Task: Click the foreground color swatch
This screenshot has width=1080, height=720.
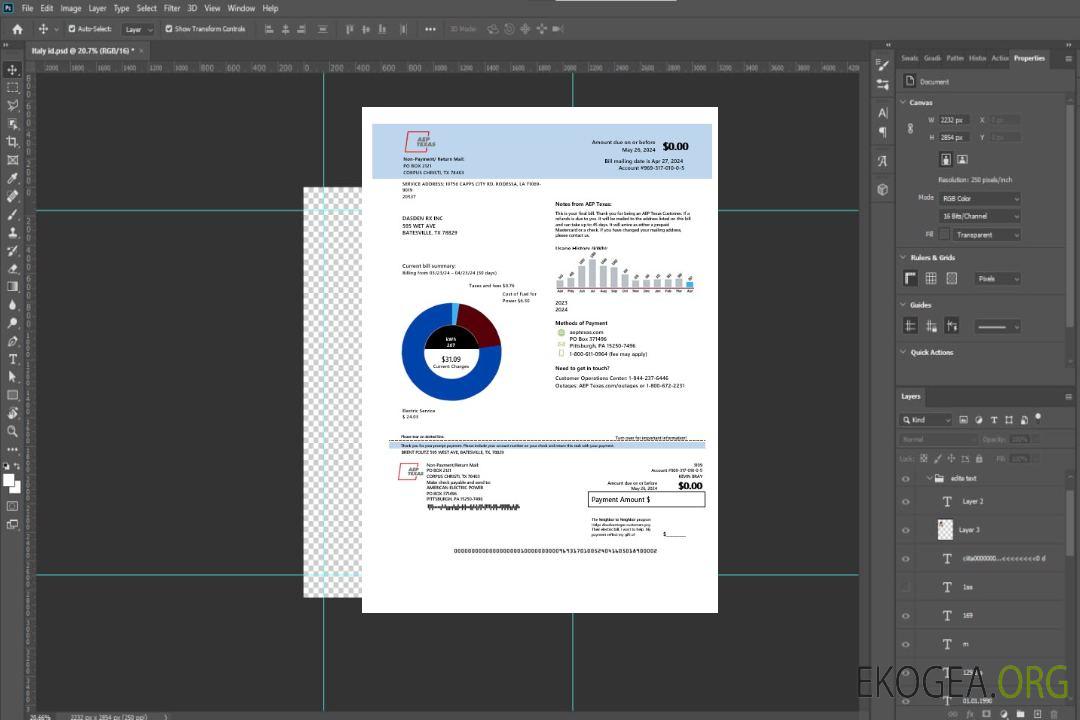Action: 9,480
